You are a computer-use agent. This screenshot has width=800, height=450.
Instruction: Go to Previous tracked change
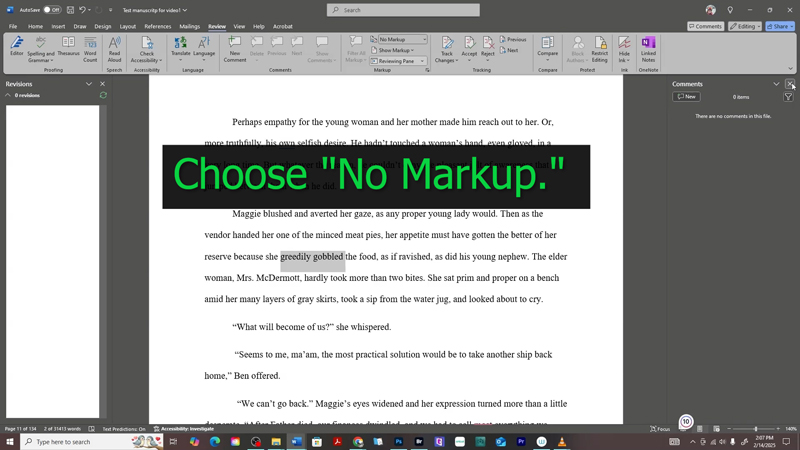click(x=513, y=39)
